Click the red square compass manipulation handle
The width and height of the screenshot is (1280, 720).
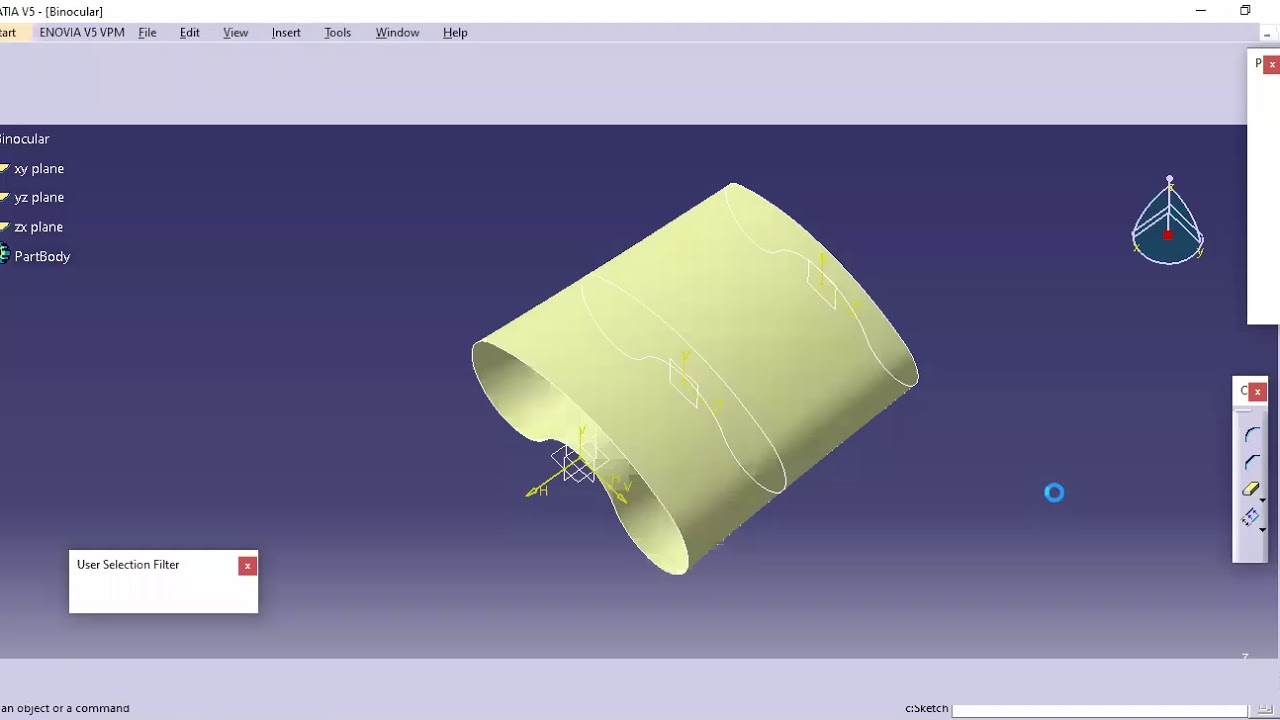point(1167,235)
